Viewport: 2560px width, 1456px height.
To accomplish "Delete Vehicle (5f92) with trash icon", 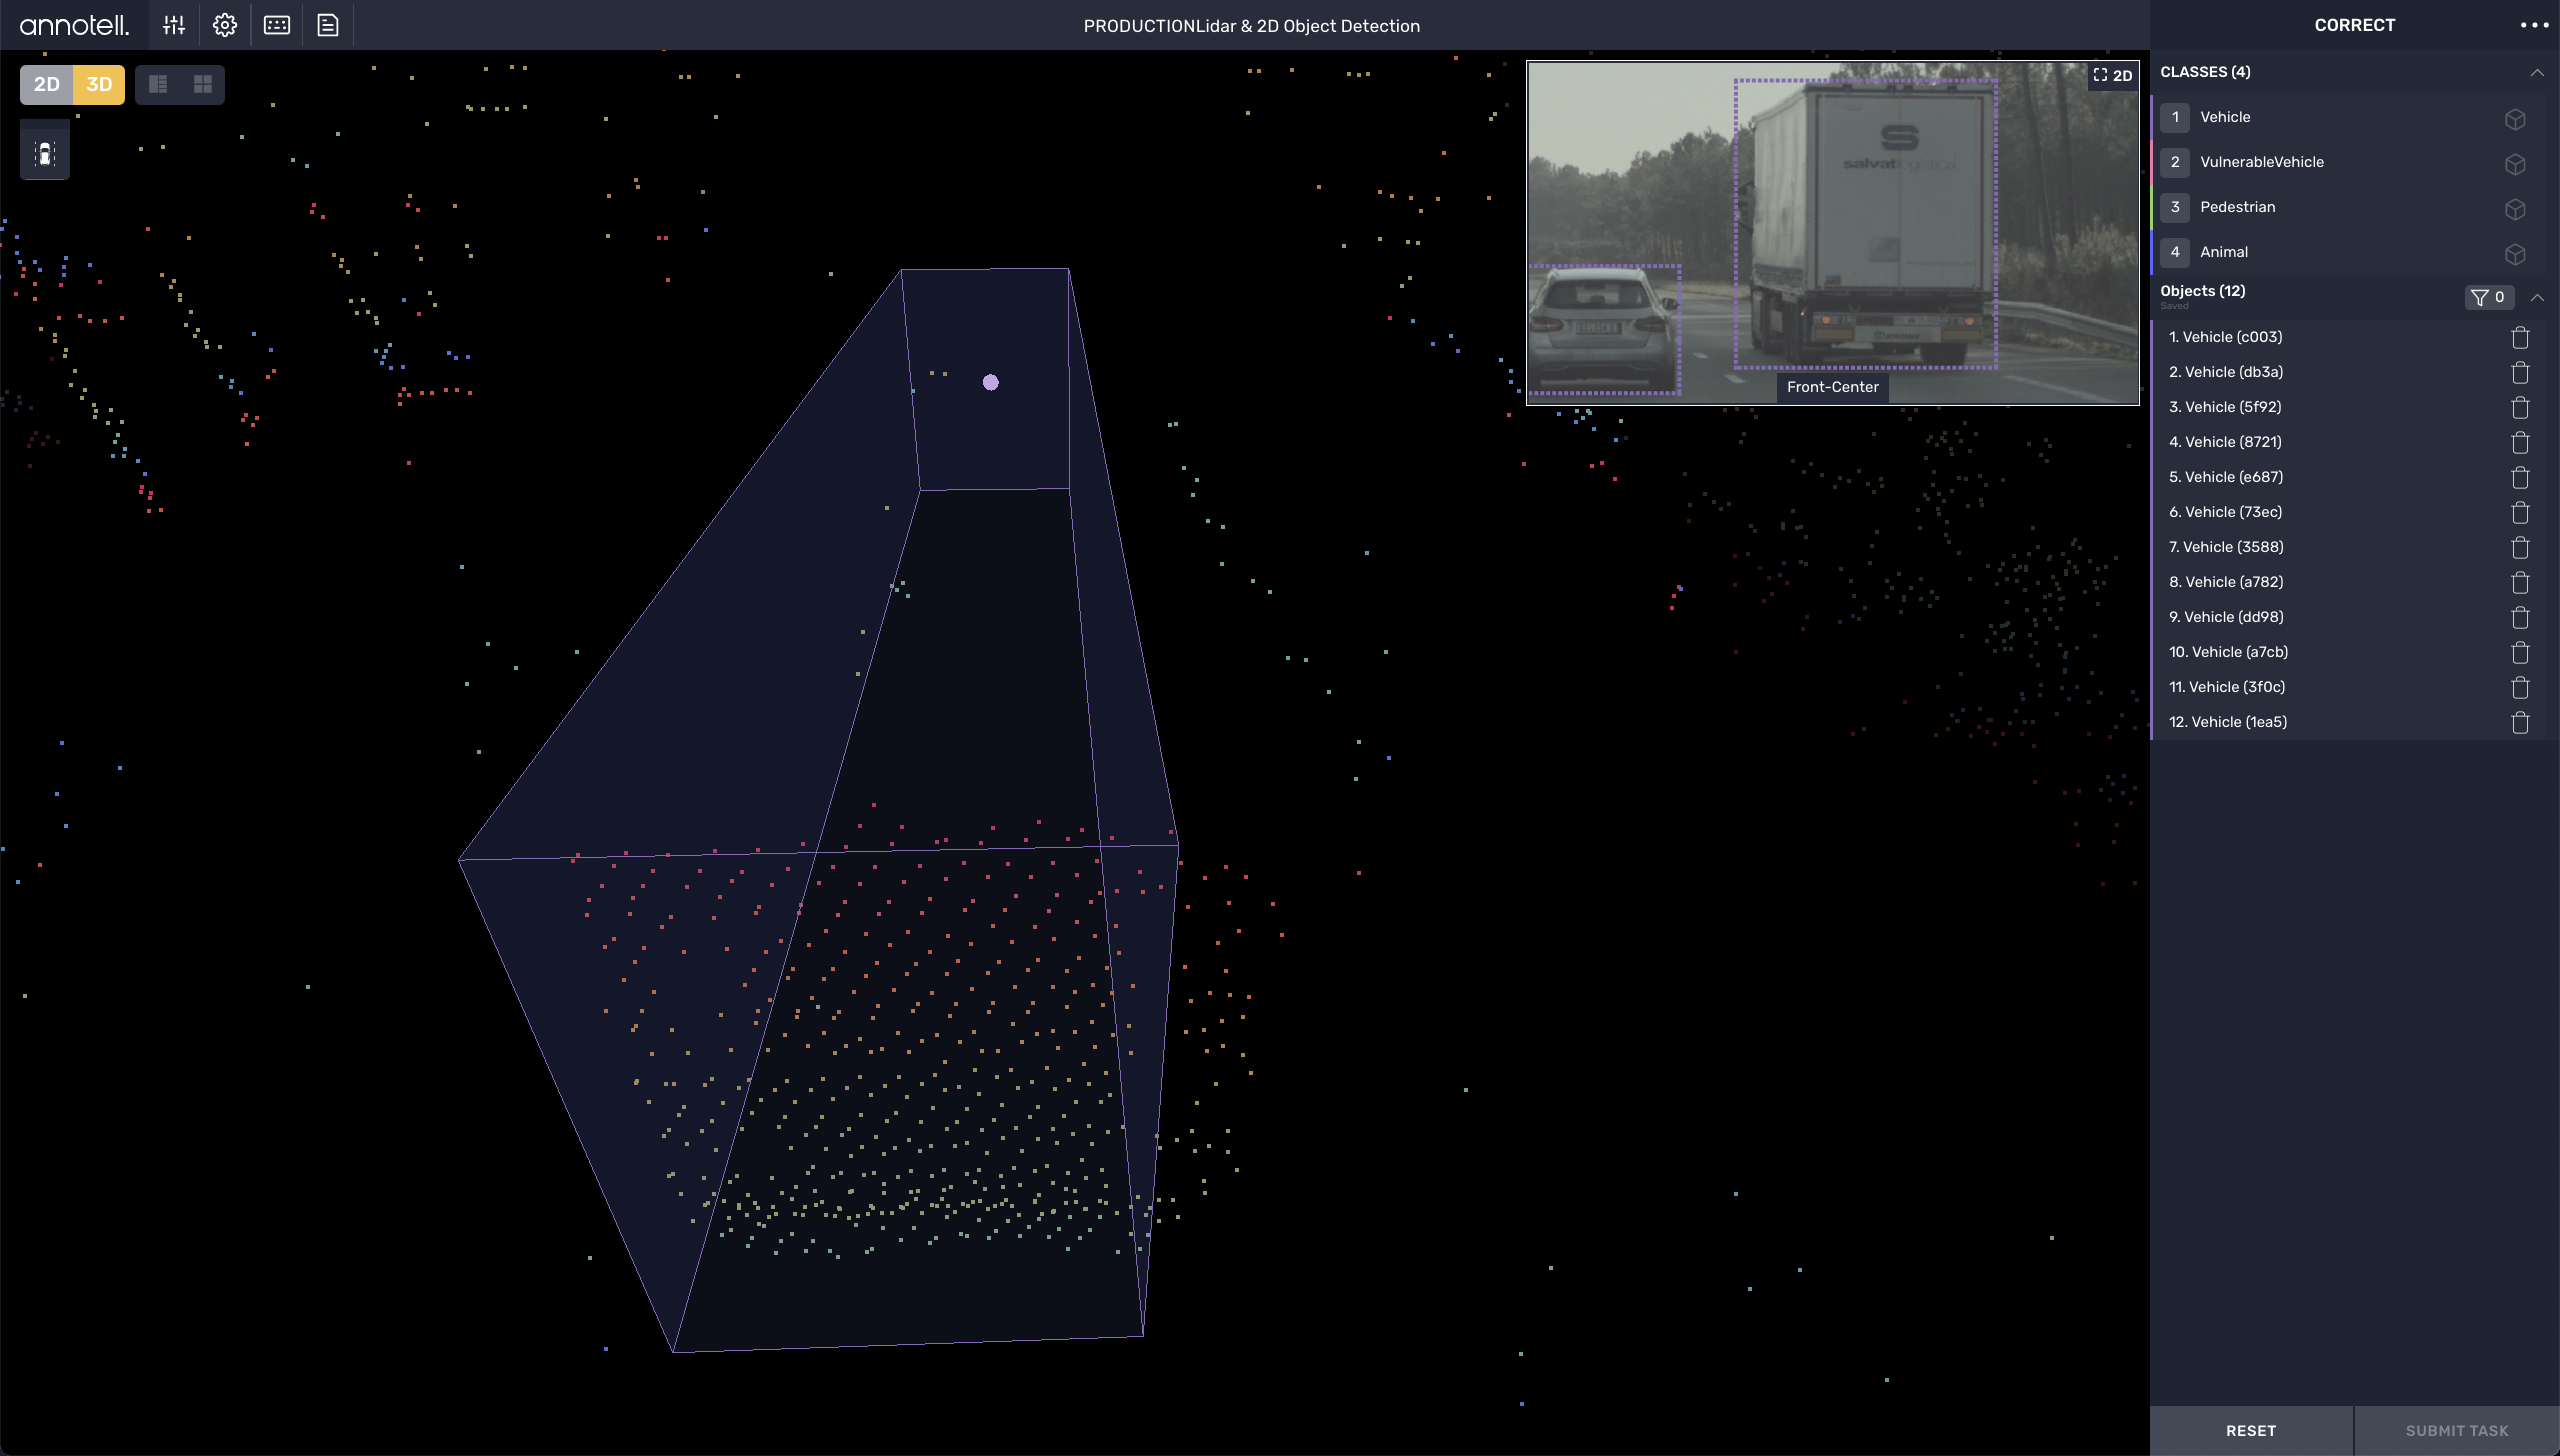I will pos(2520,407).
